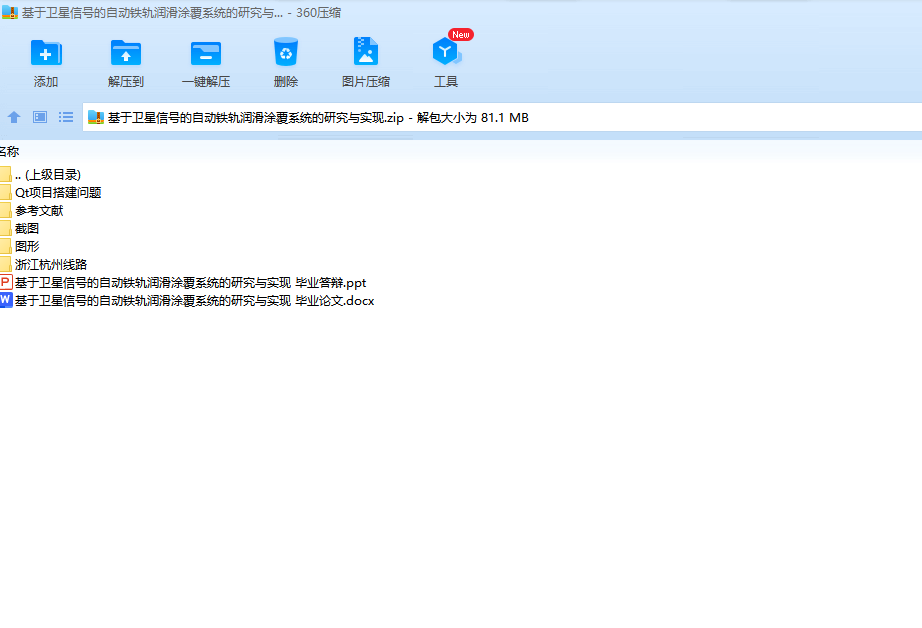Click the 名称 column header

click(x=9, y=152)
